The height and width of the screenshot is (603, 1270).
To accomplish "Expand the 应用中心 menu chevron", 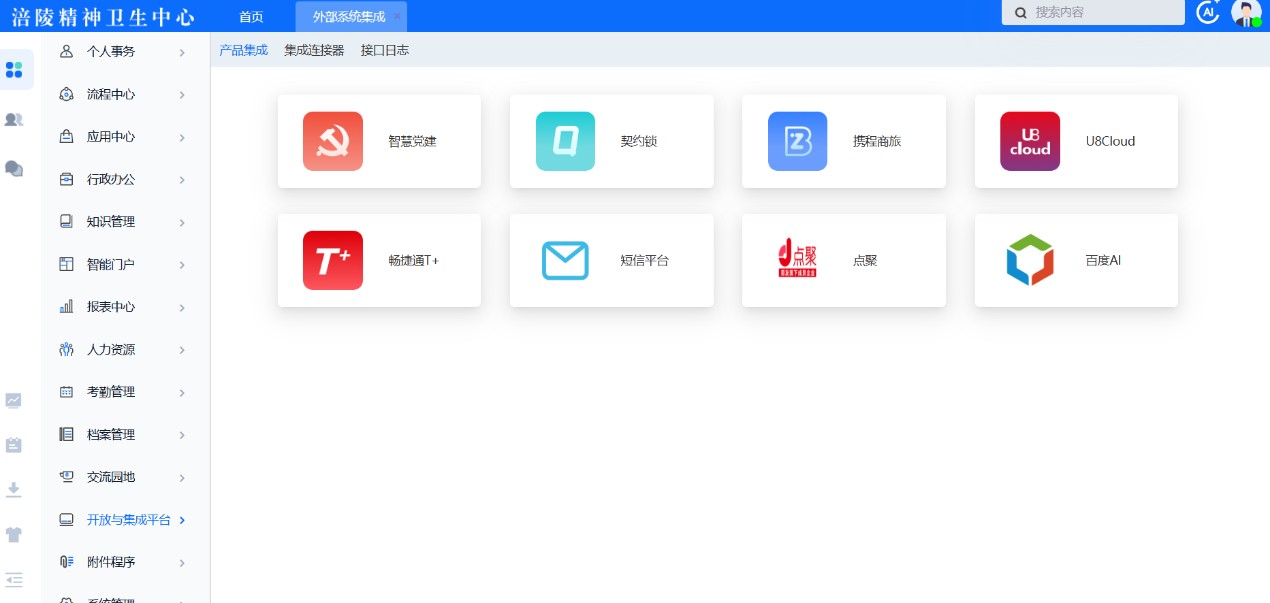I will (182, 137).
